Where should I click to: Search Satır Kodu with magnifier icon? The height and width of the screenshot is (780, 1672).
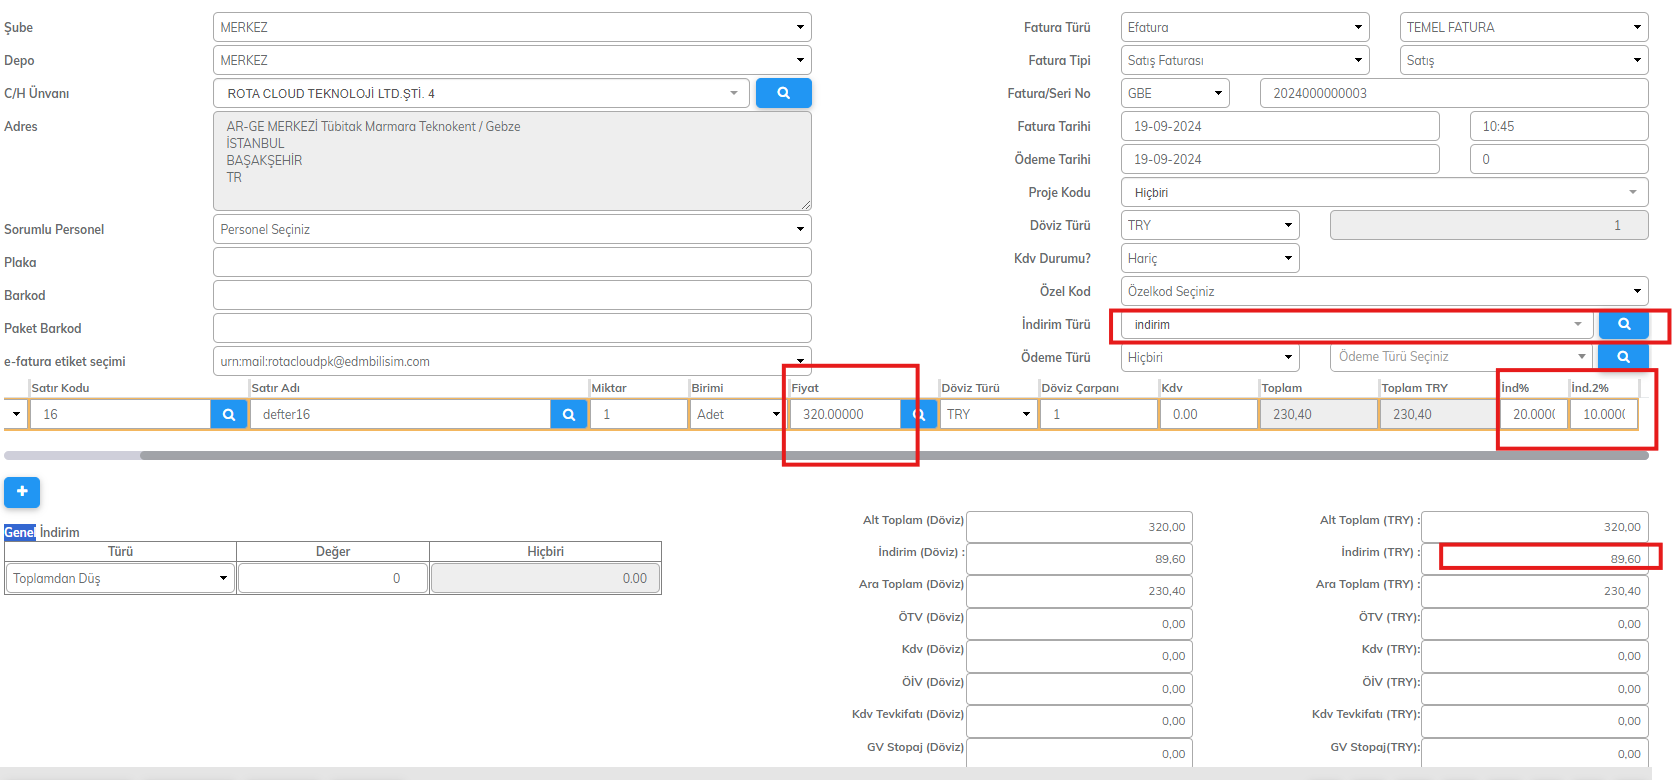(229, 414)
